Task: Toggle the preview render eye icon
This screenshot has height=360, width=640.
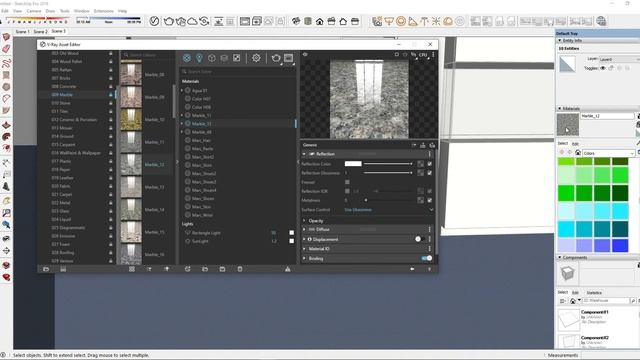Action: (x=305, y=54)
